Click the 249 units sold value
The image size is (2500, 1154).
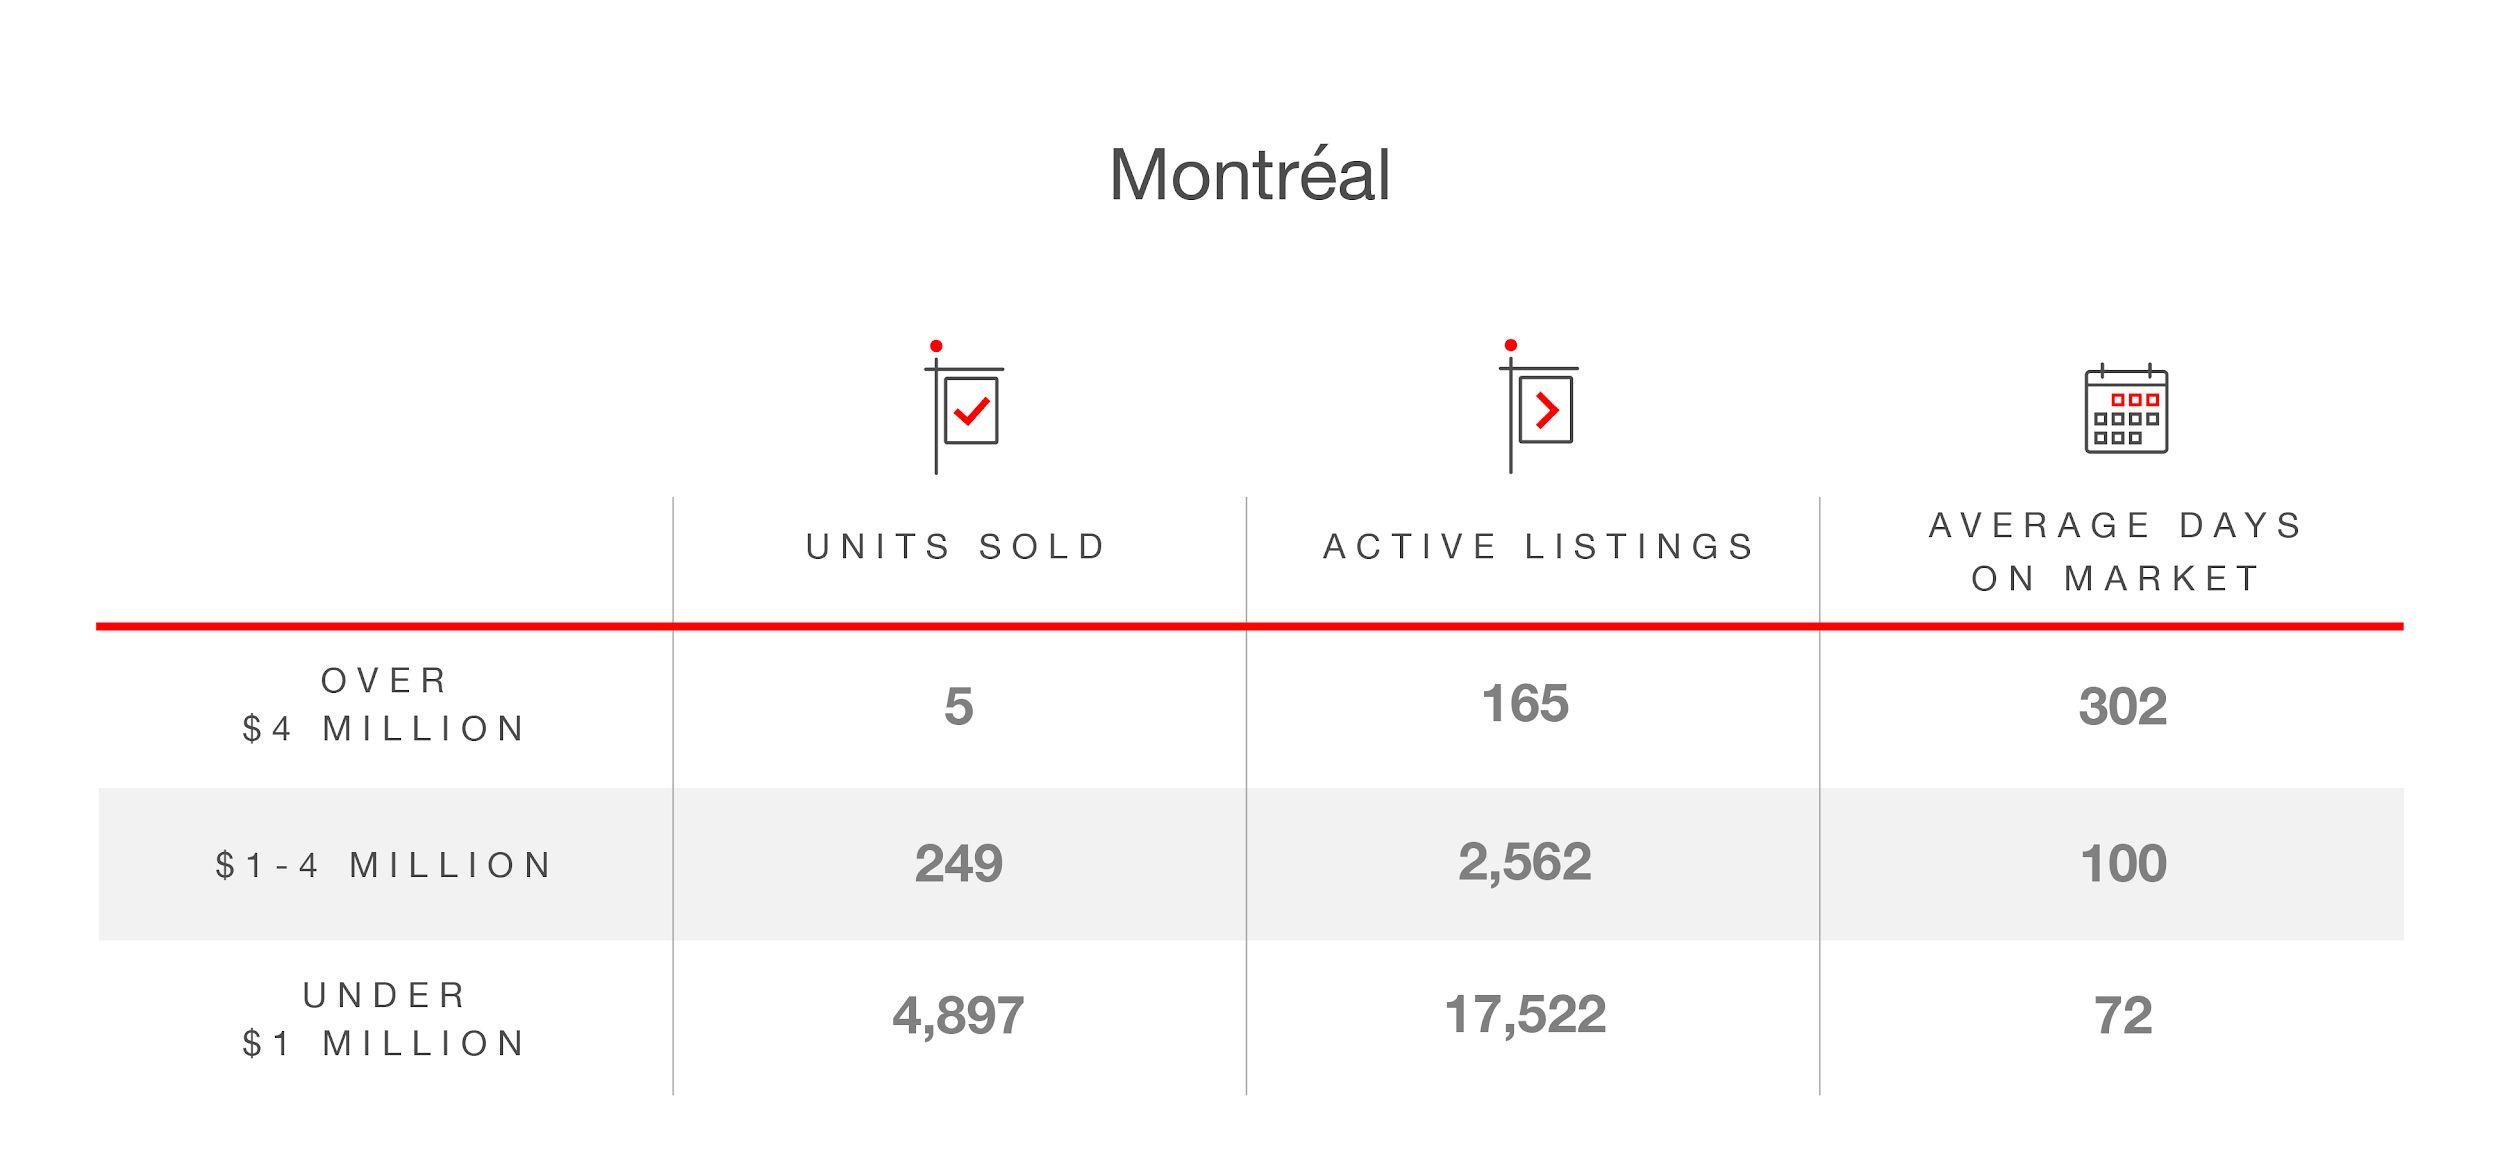(958, 863)
